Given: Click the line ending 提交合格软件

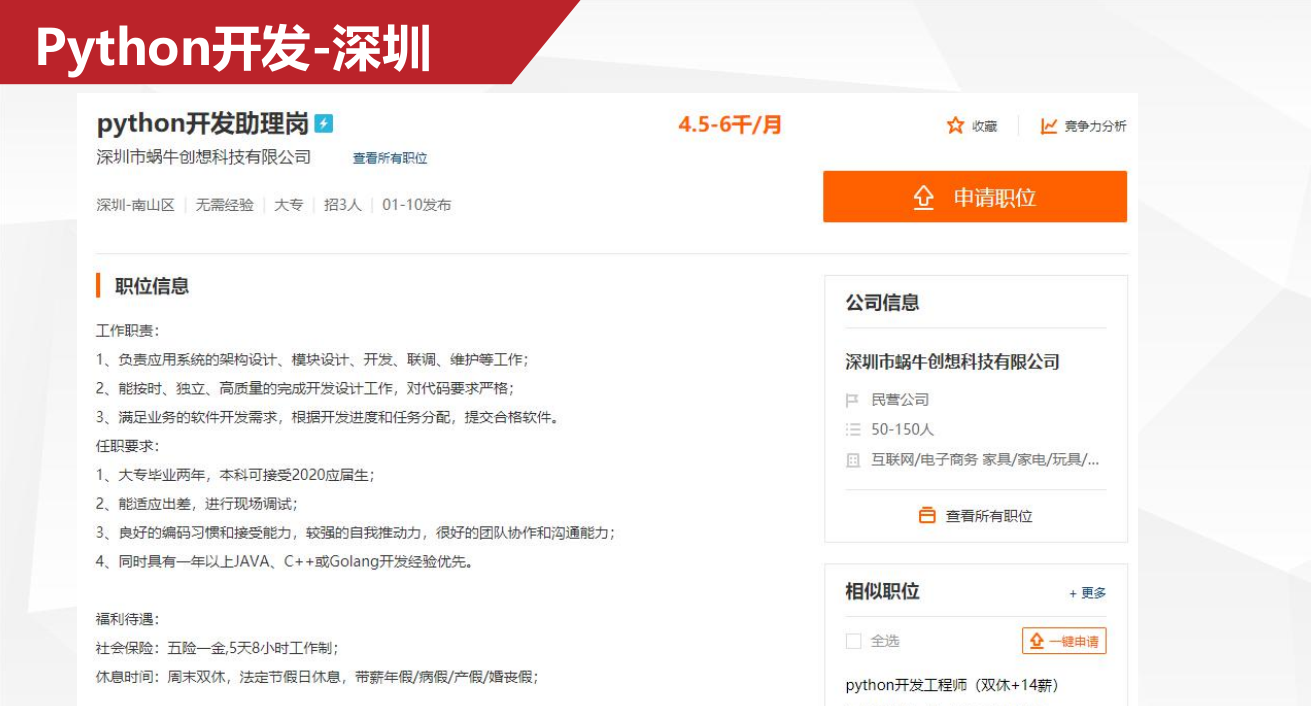Looking at the screenshot, I should (x=327, y=417).
